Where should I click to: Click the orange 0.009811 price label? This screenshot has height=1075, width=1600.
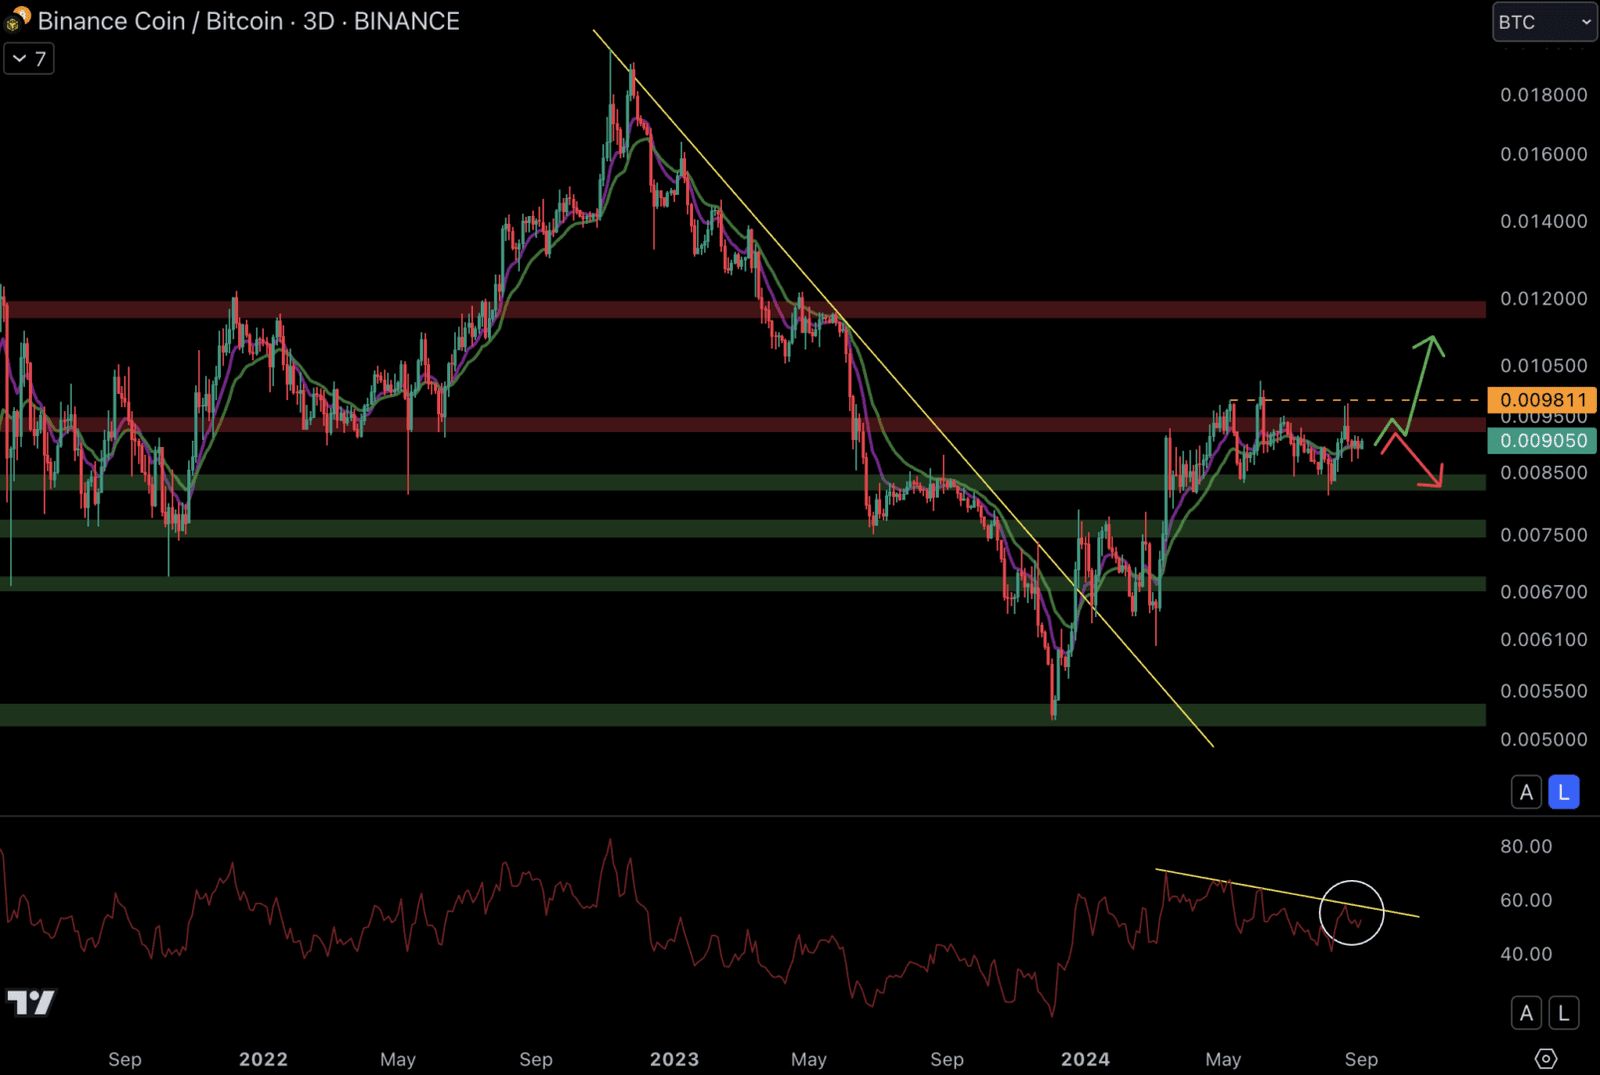coord(1542,400)
